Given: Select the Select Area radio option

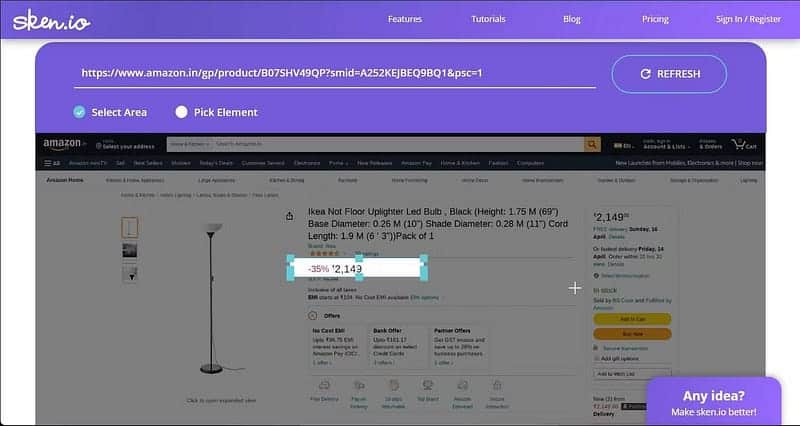Looking at the screenshot, I should pyautogui.click(x=110, y=112).
